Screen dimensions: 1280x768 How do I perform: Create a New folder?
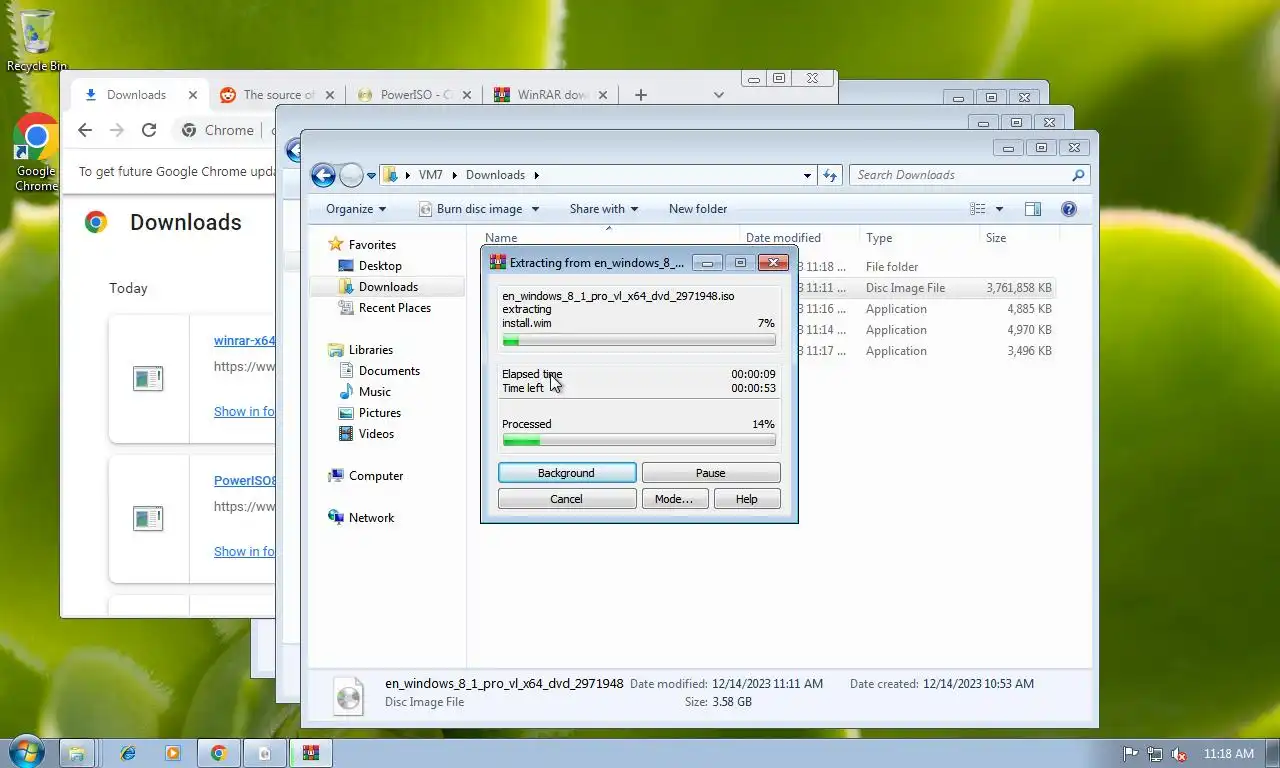698,209
